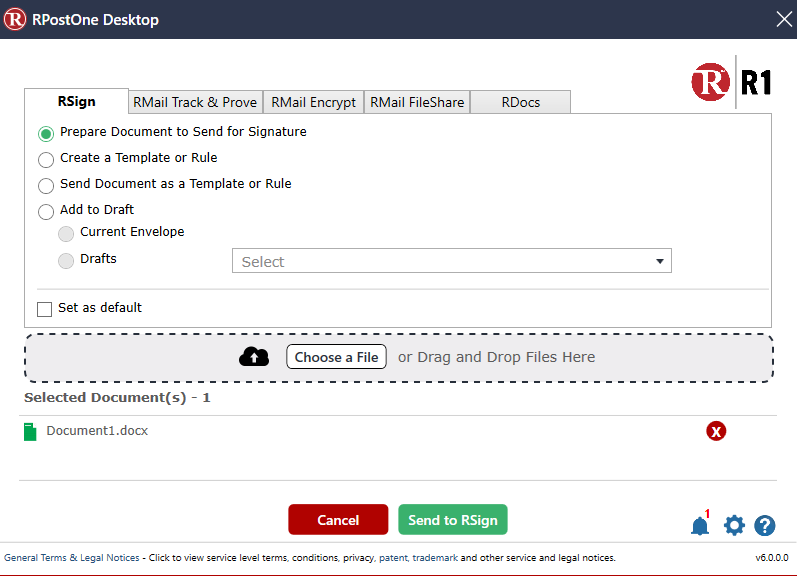Select Add to Draft option
The height and width of the screenshot is (576, 797).
point(46,211)
